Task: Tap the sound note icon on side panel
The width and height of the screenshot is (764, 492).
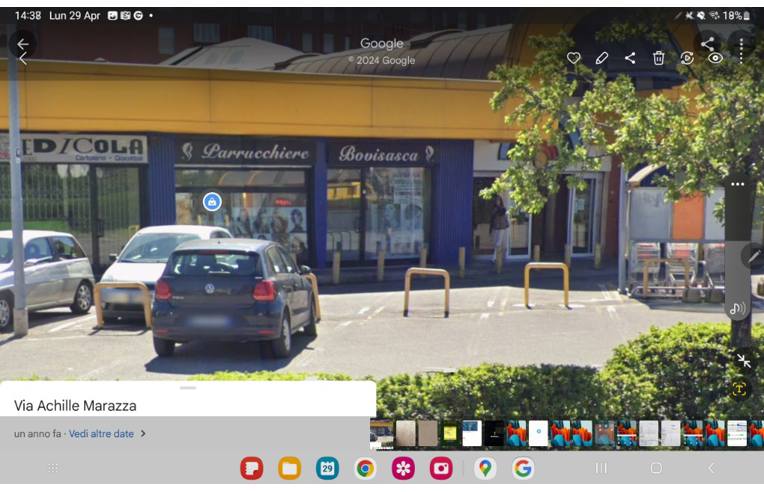Action: pos(738,308)
